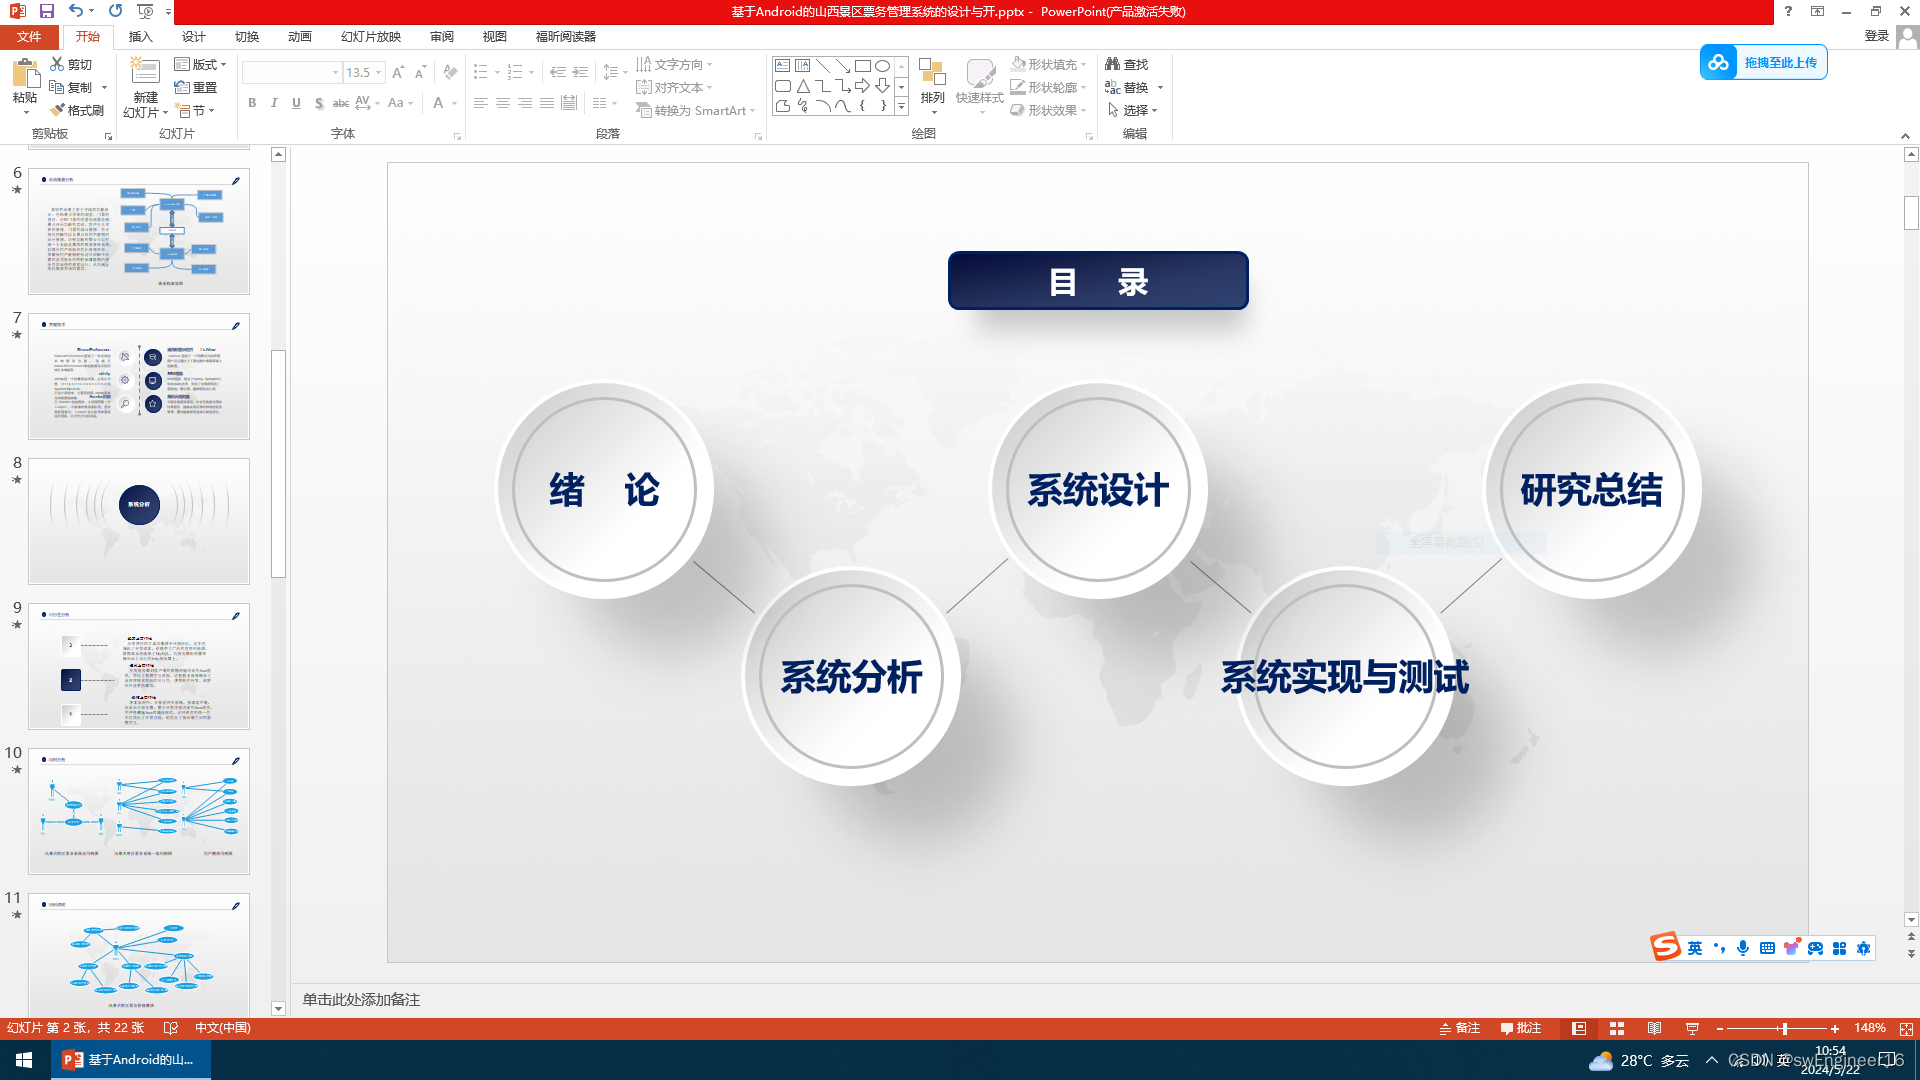
Task: Click the Sogou input method S icon
Action: 1665,946
